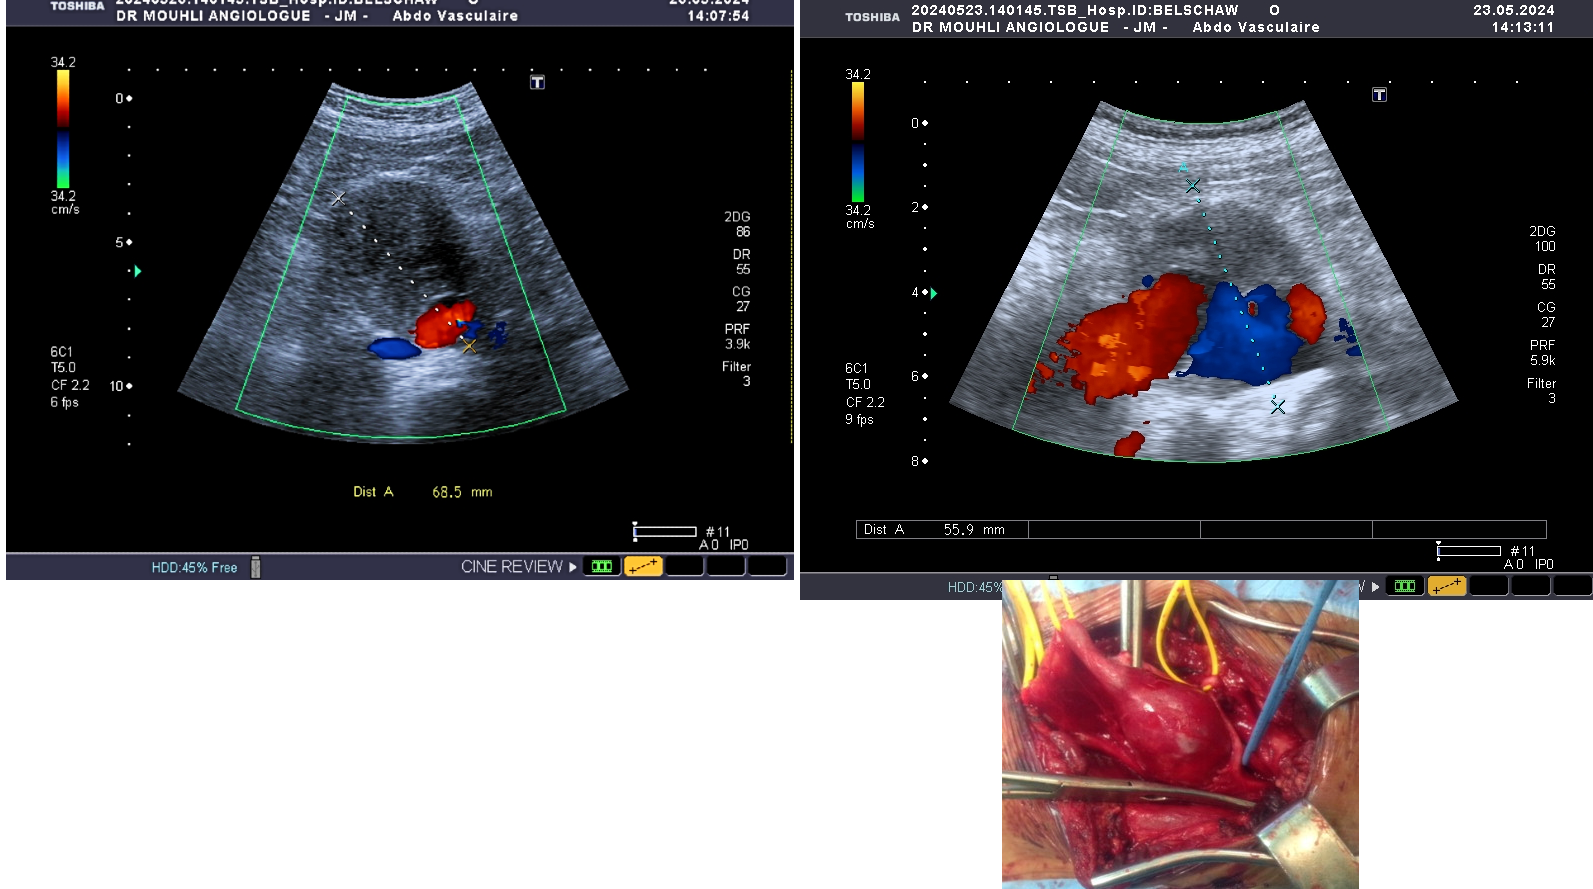Click the green cine film icon in left panel
Screen dimensions: 1593x889
[x=602, y=567]
